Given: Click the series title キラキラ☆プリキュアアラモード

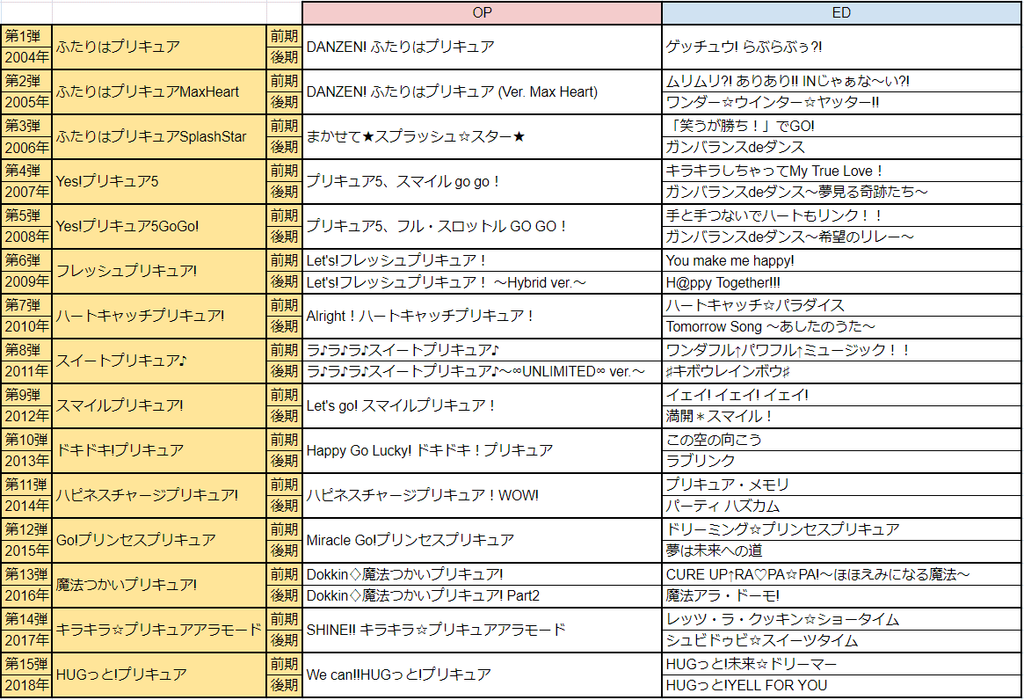Looking at the screenshot, I should (x=159, y=630).
